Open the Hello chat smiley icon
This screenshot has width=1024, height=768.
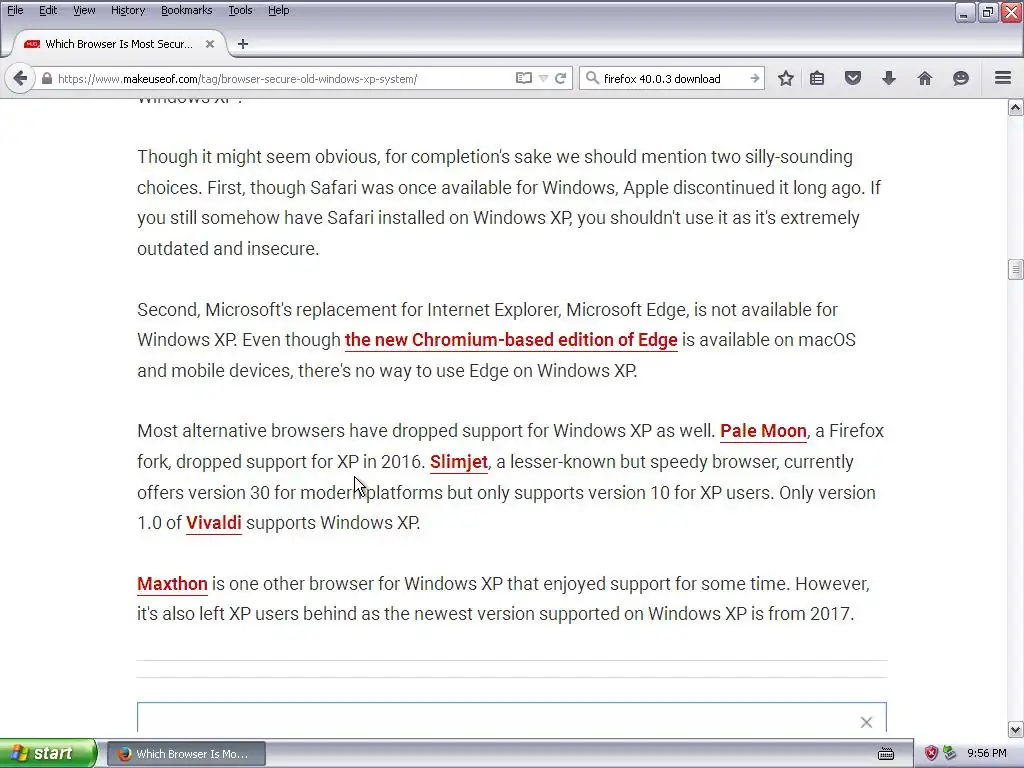pyautogui.click(x=961, y=78)
